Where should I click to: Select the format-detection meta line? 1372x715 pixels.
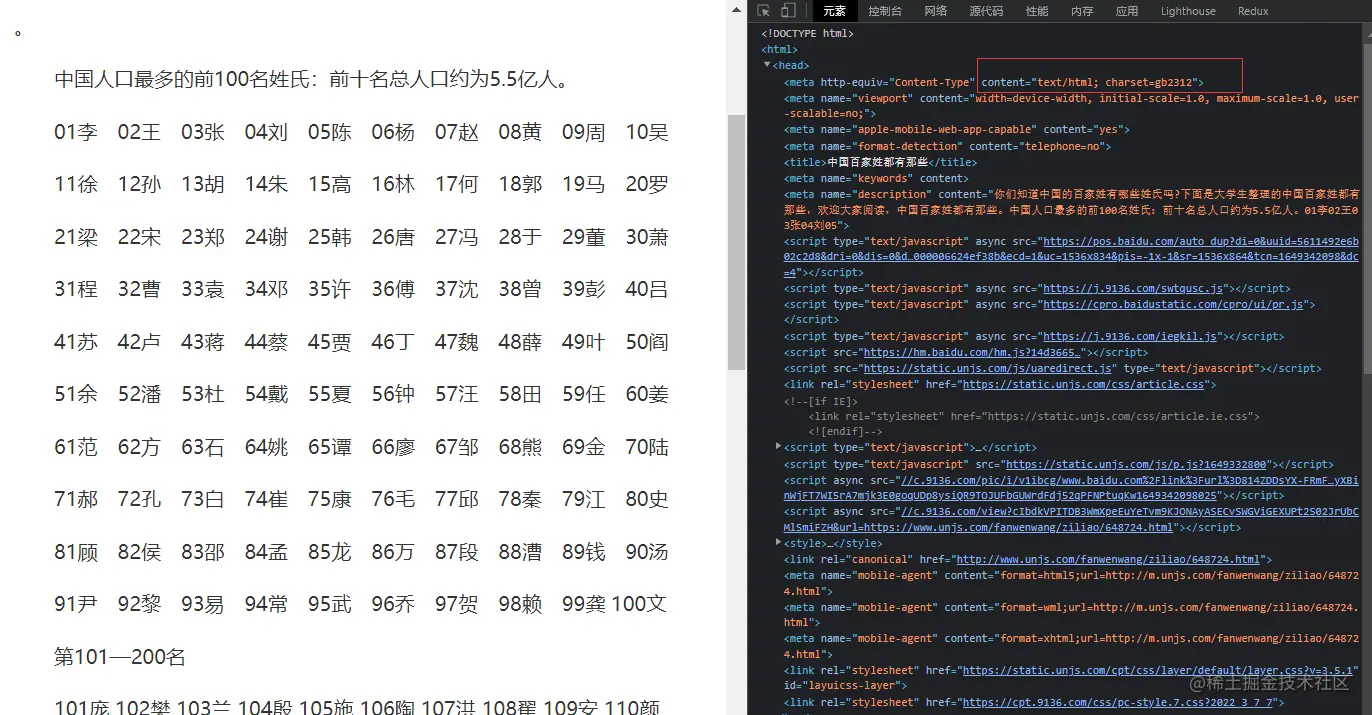(947, 145)
